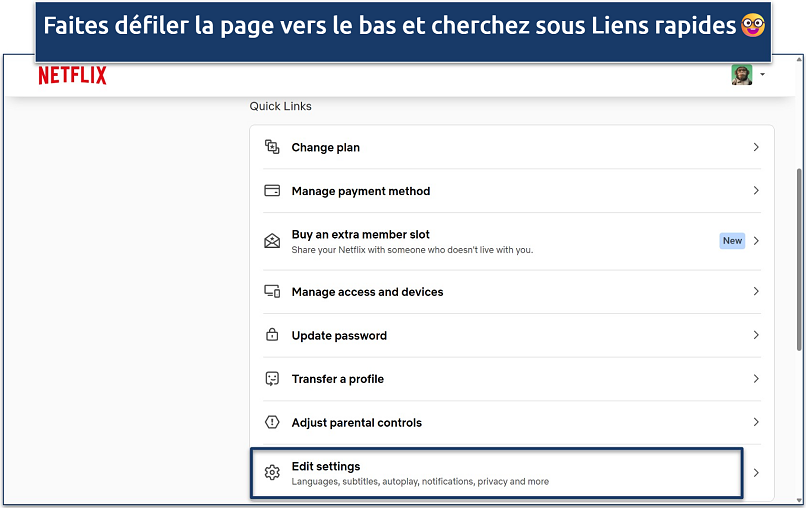Click the padlock icon for Update password
Screen dimensions: 806x508
272,335
